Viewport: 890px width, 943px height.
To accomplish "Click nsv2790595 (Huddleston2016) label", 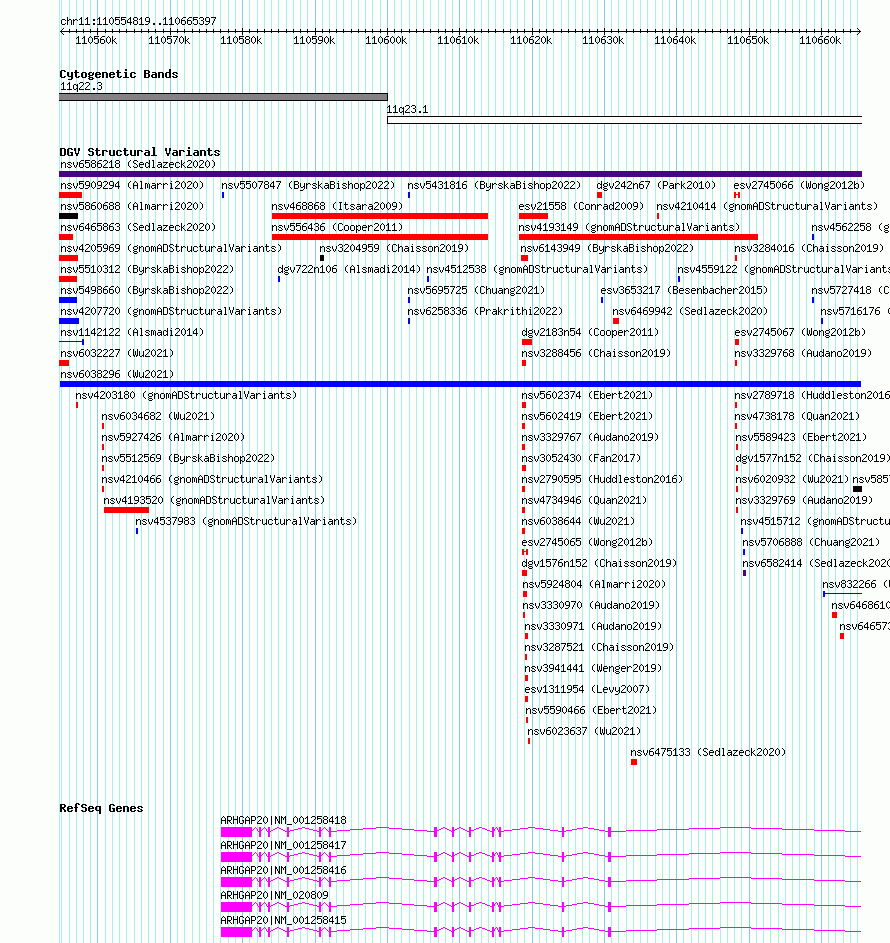I will [x=602, y=479].
